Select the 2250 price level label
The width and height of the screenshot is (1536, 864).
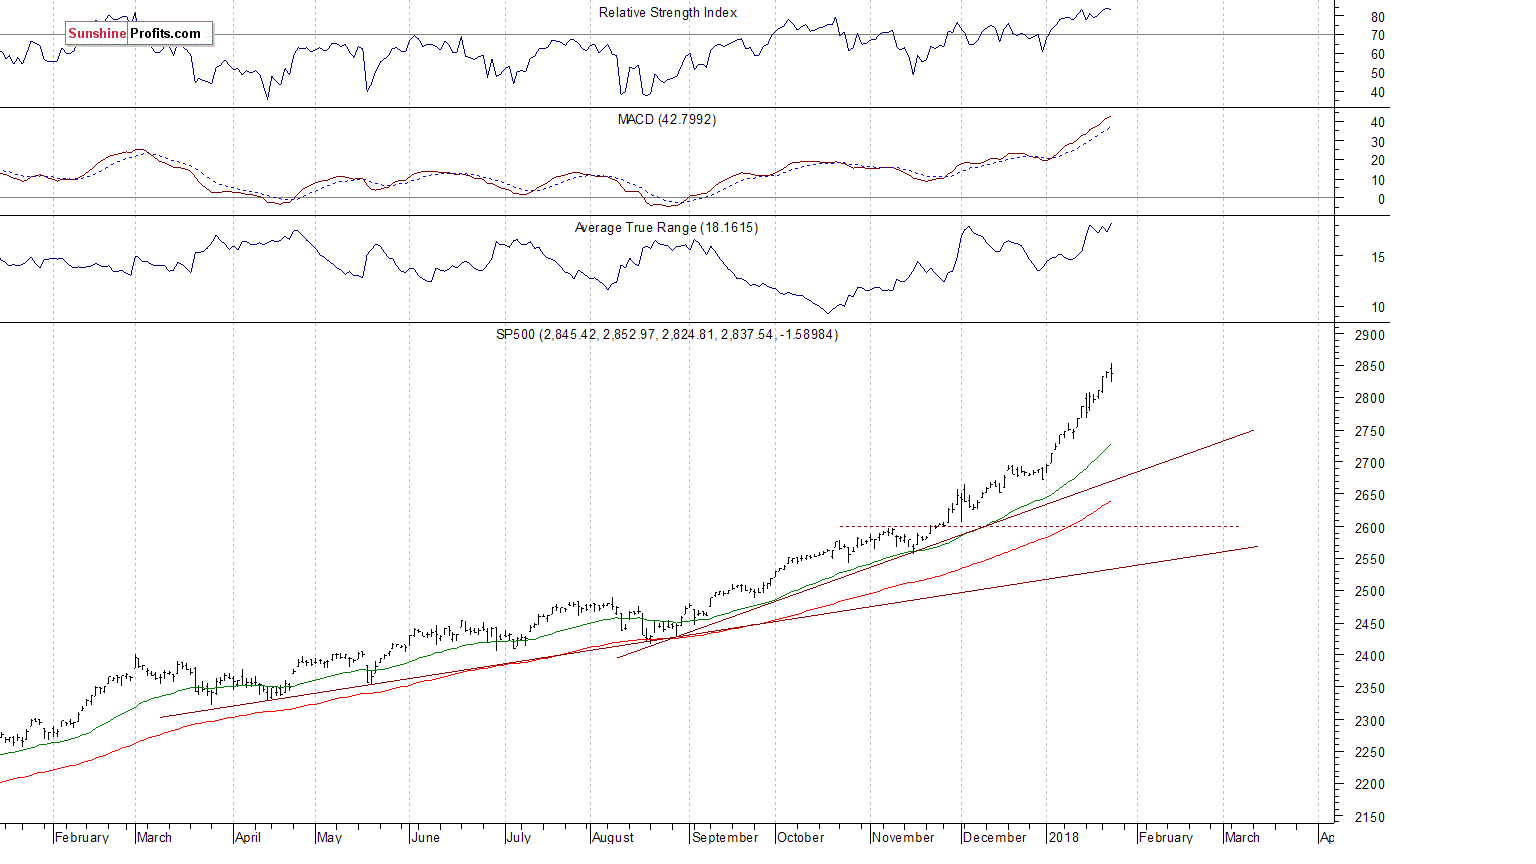coord(1371,753)
